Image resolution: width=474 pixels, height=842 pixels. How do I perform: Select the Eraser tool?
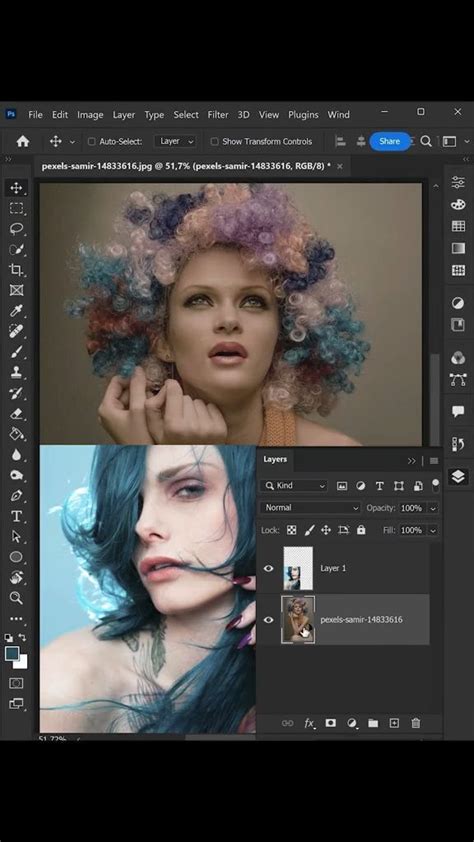point(16,413)
